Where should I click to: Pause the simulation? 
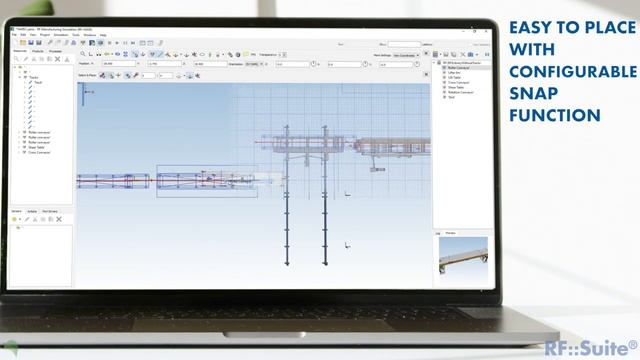pyautogui.click(x=125, y=43)
